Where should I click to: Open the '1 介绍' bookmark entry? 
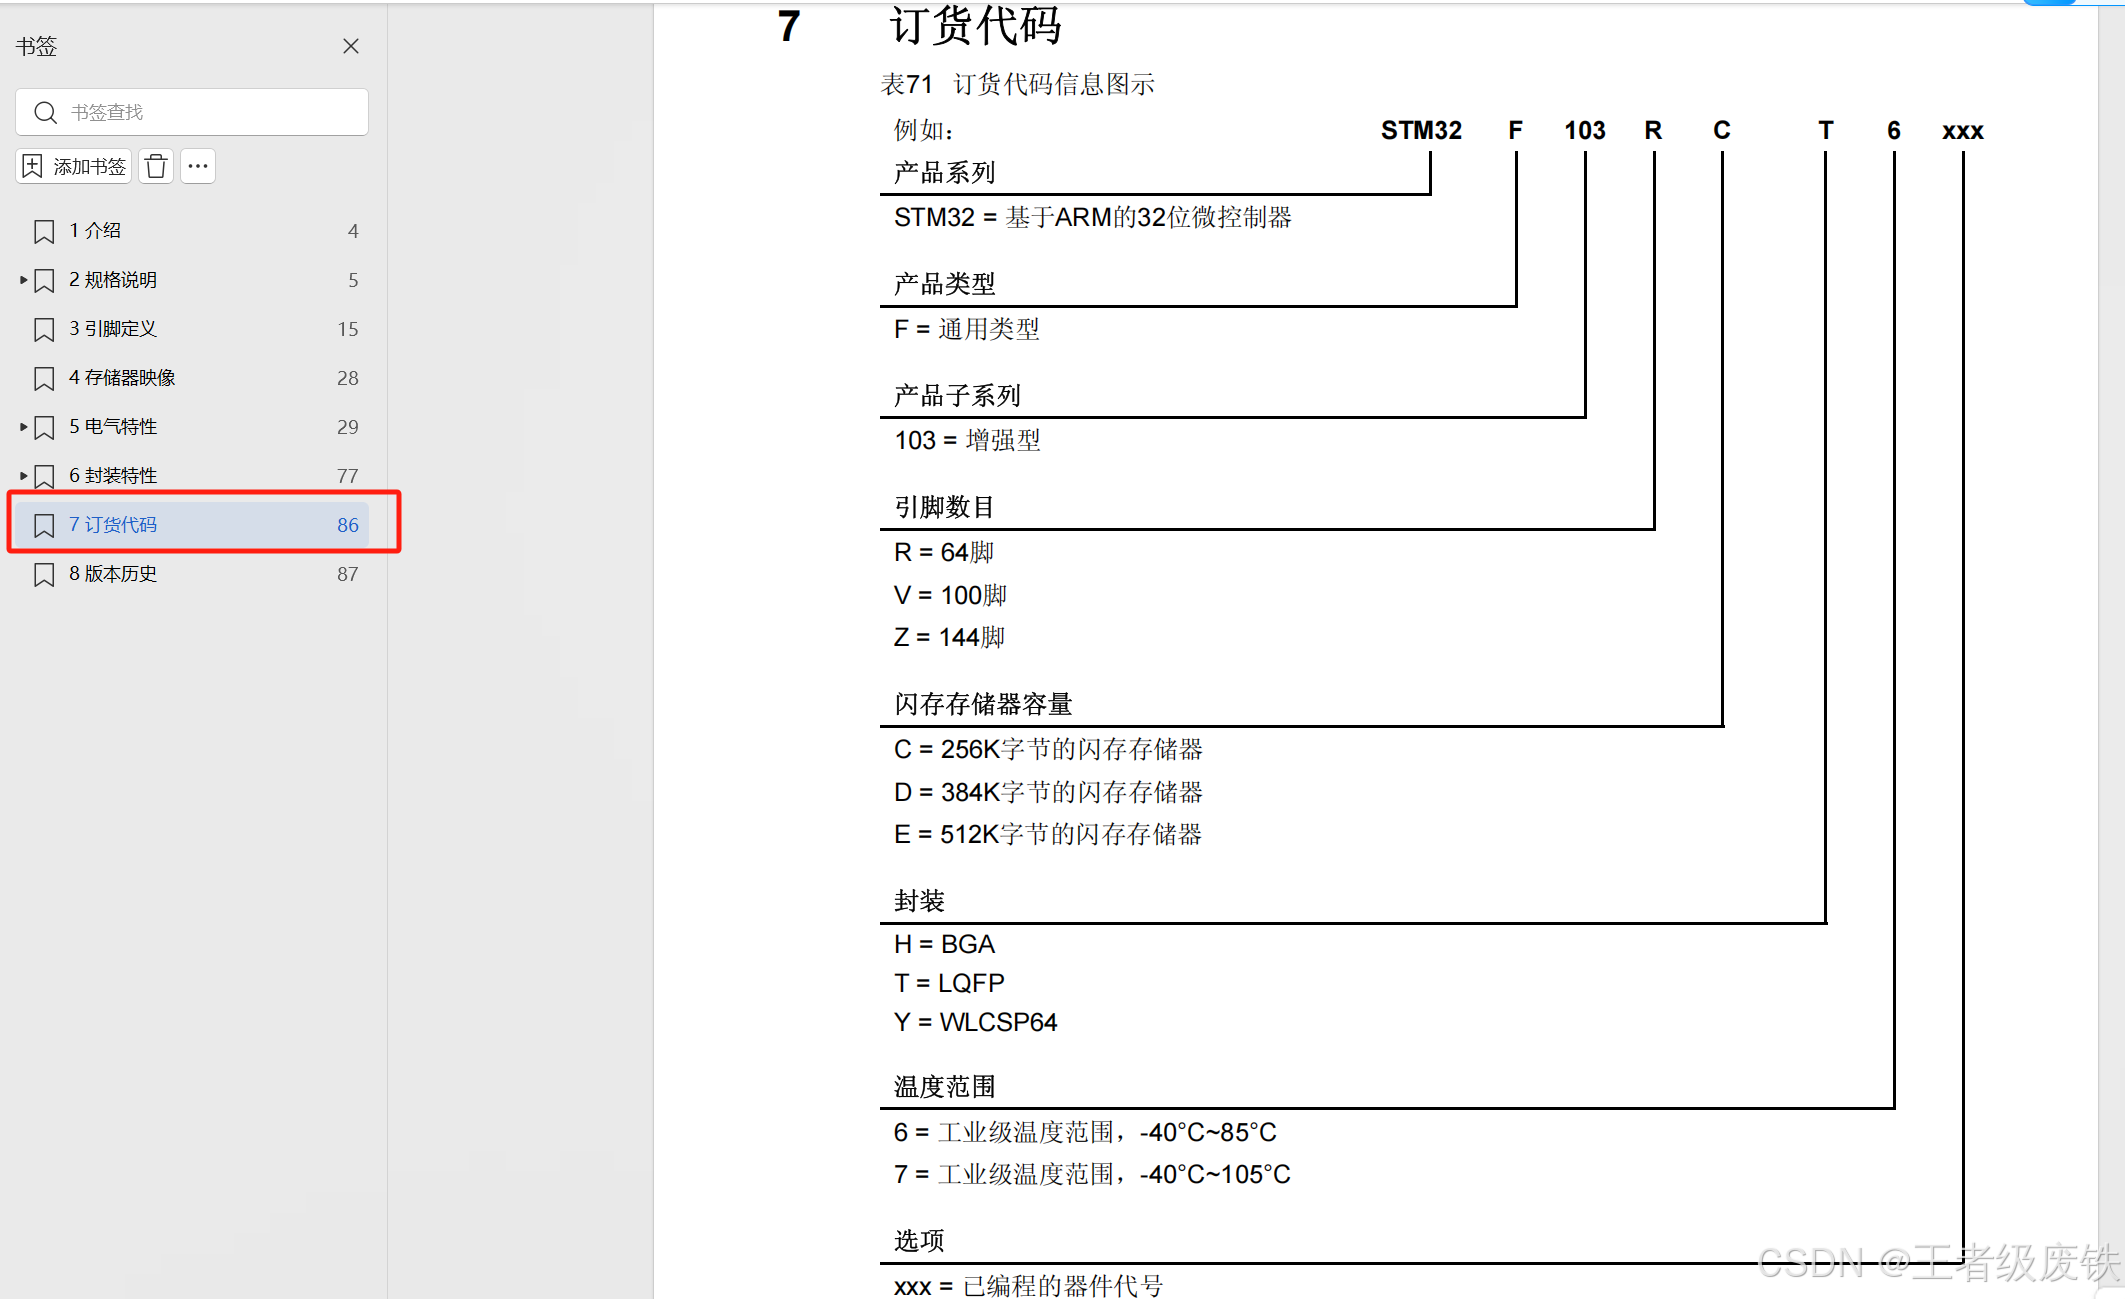(x=95, y=231)
